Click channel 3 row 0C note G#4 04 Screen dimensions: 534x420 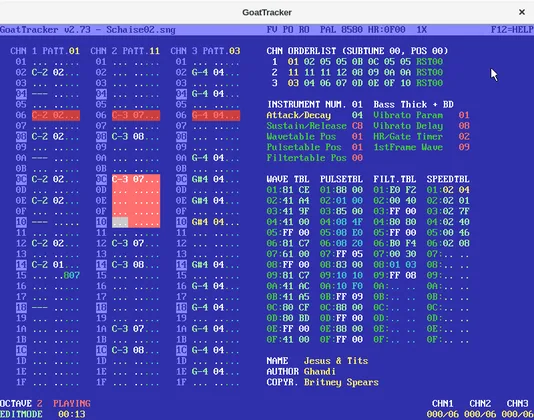(x=208, y=179)
